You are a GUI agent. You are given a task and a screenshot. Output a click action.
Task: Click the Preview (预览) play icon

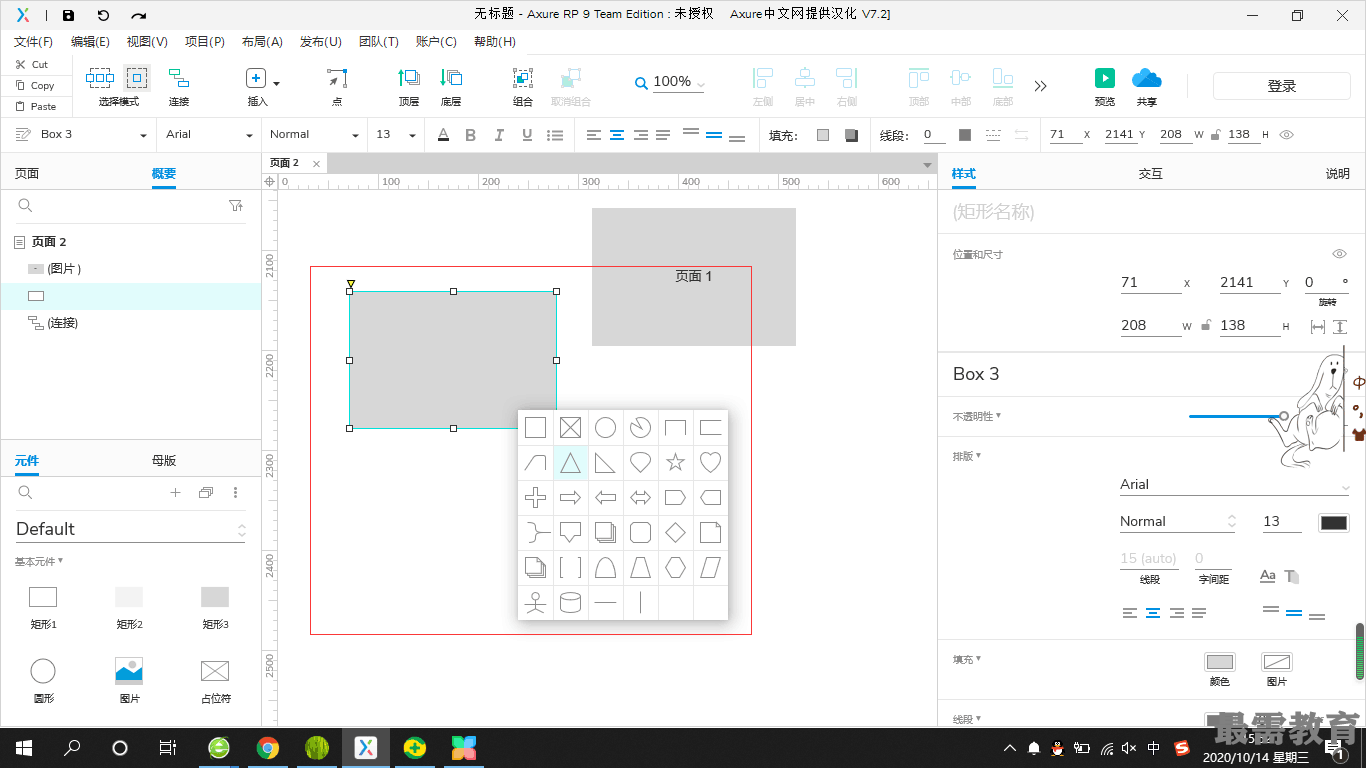(x=1105, y=78)
